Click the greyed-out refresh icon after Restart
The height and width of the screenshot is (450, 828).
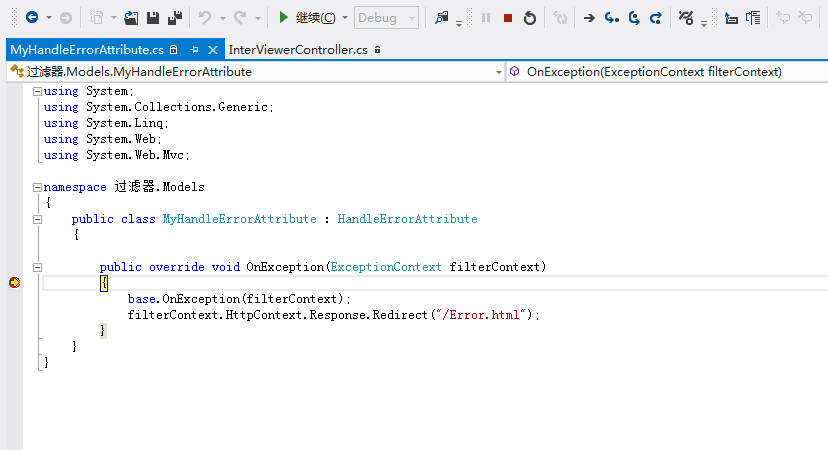560,18
